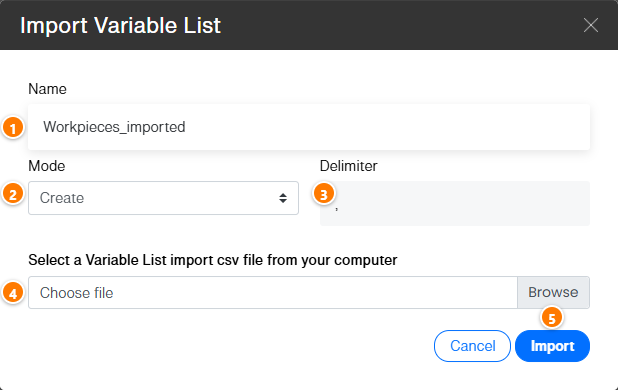The height and width of the screenshot is (390, 618).
Task: Click the Delimiter input field
Action: coord(455,203)
